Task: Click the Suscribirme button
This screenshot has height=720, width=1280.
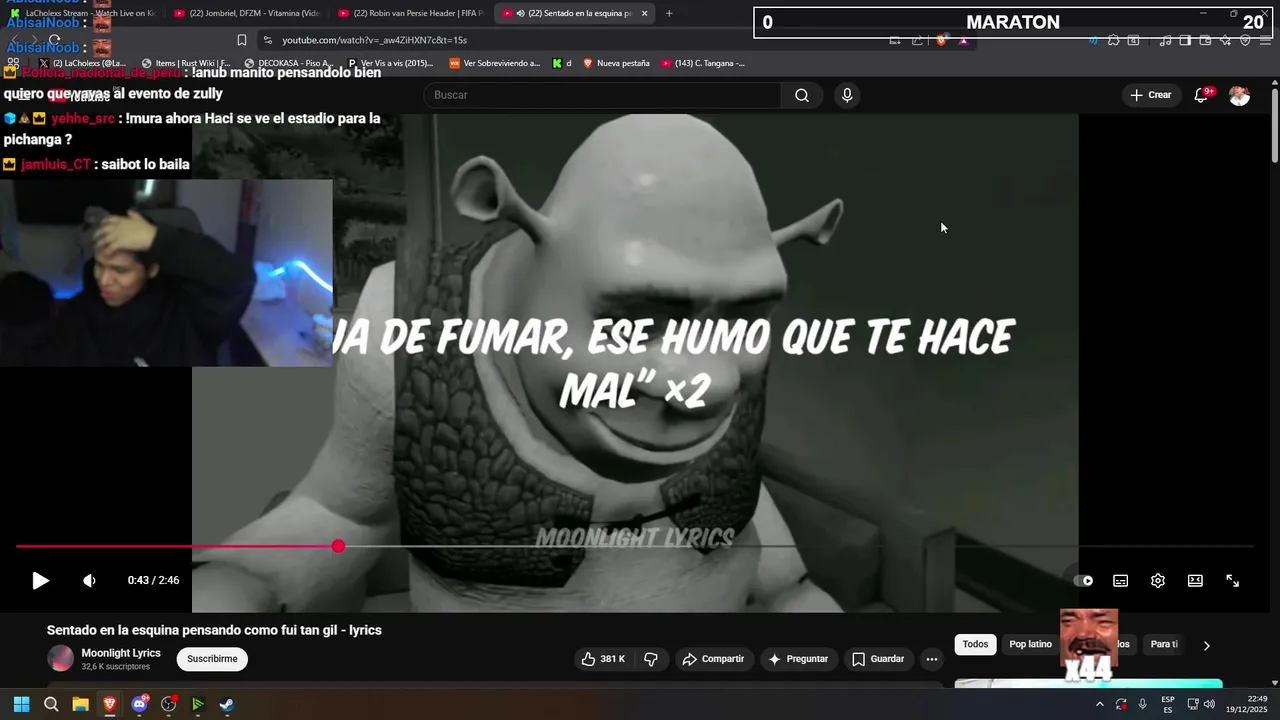Action: 212,659
